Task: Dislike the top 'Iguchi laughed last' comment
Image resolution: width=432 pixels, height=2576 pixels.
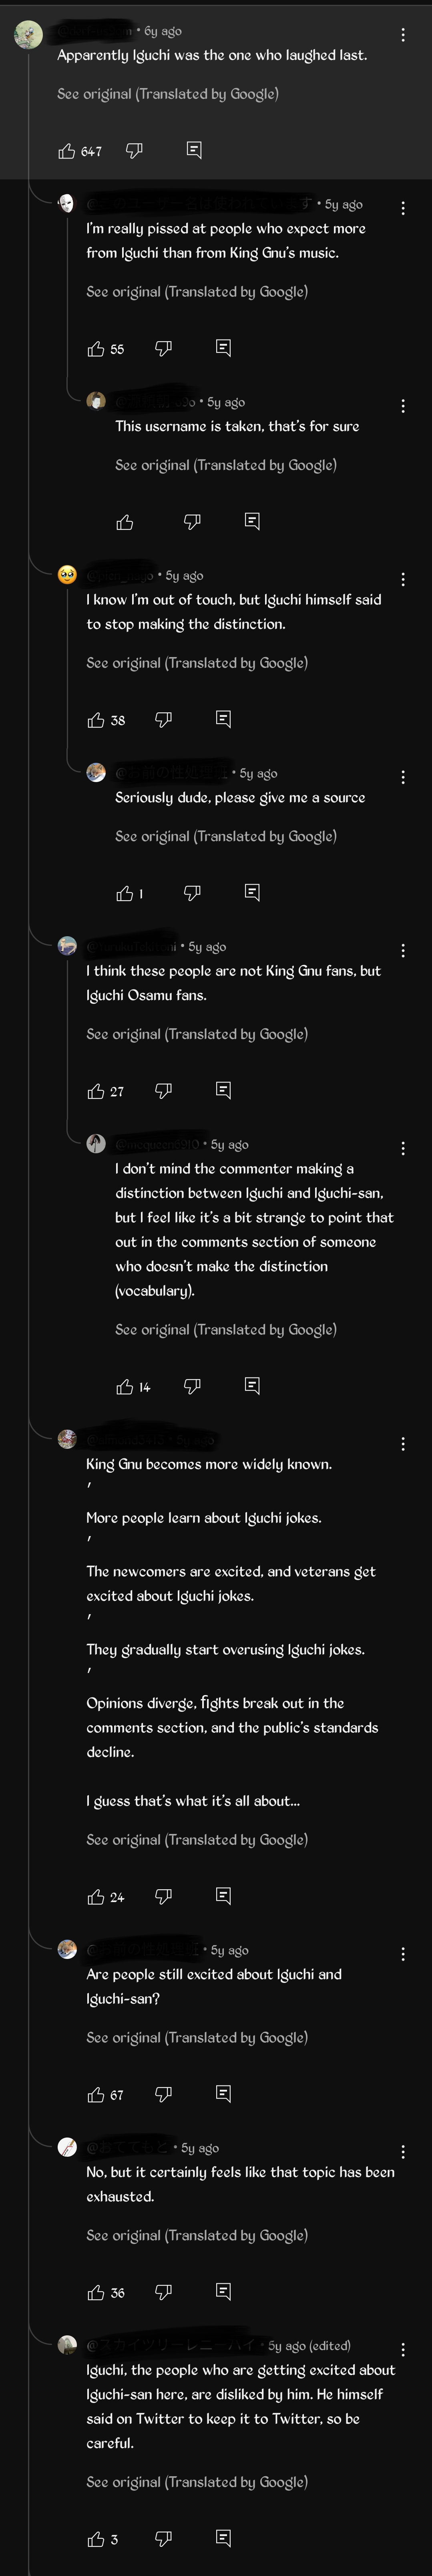Action: pos(134,150)
